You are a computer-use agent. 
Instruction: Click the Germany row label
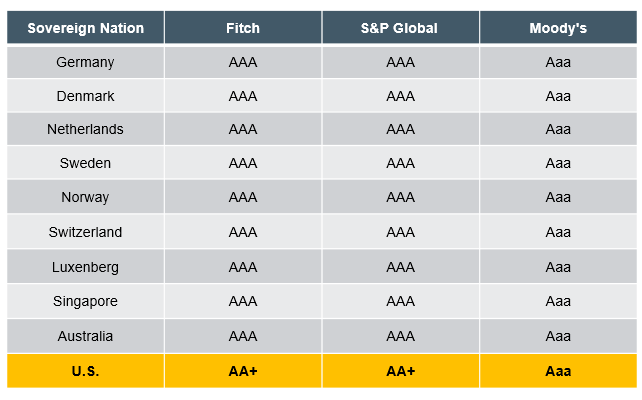(86, 62)
